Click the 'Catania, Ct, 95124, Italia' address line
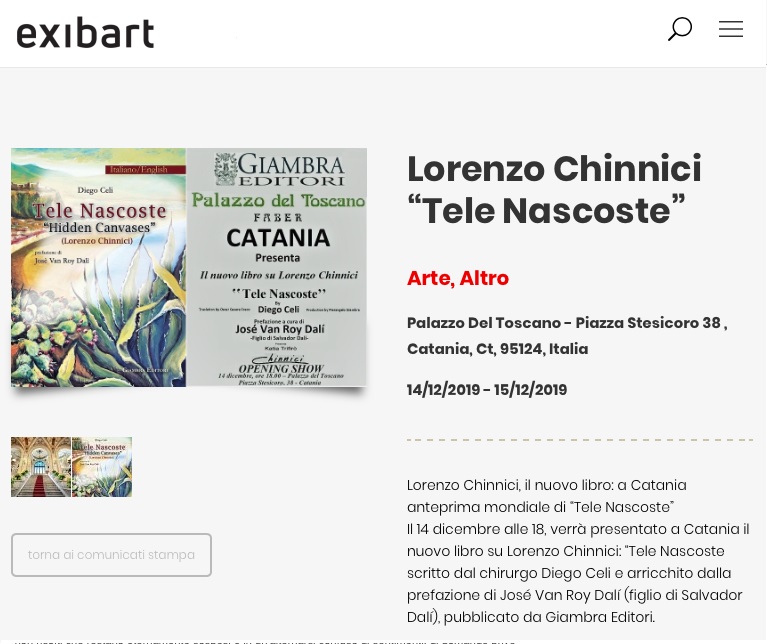Screen dimensions: 767x644 click(497, 349)
